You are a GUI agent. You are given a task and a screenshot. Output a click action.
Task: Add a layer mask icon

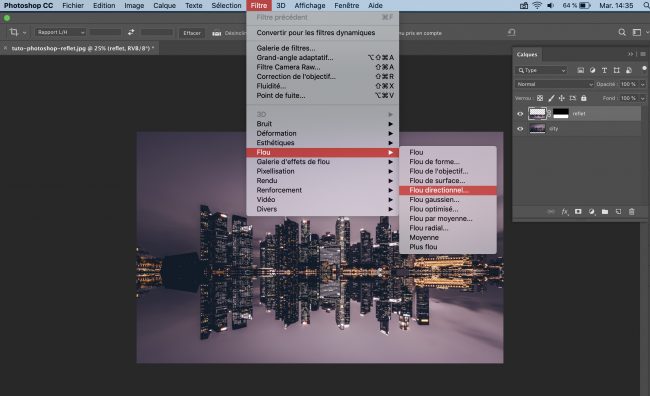578,212
